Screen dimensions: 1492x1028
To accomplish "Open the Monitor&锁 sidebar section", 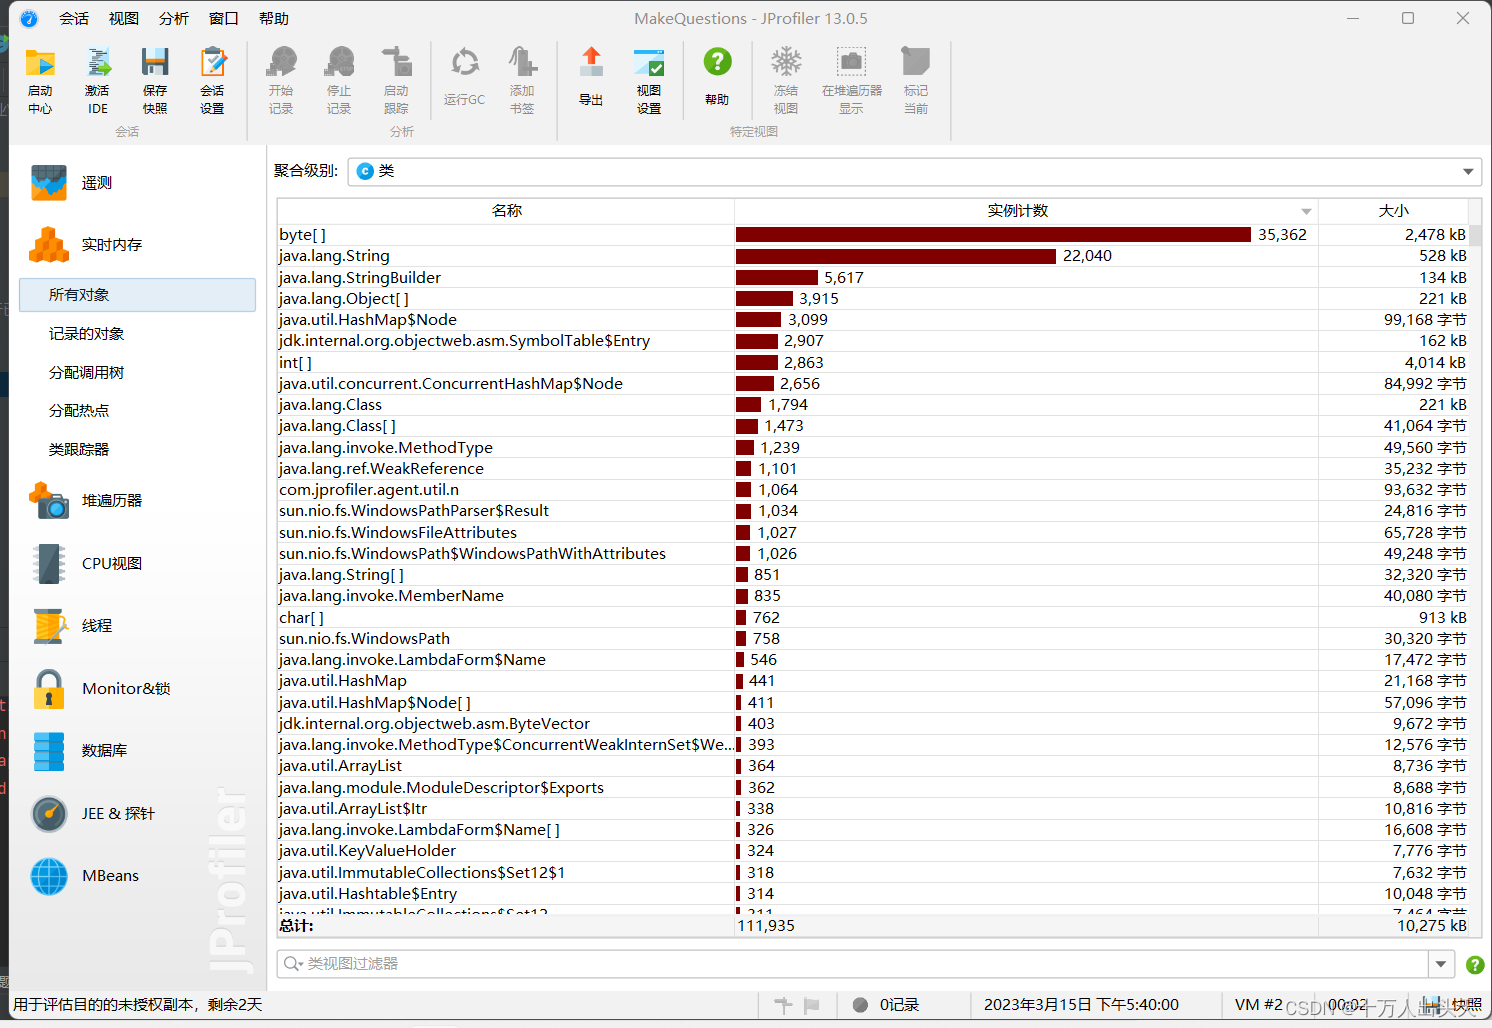I will point(137,689).
